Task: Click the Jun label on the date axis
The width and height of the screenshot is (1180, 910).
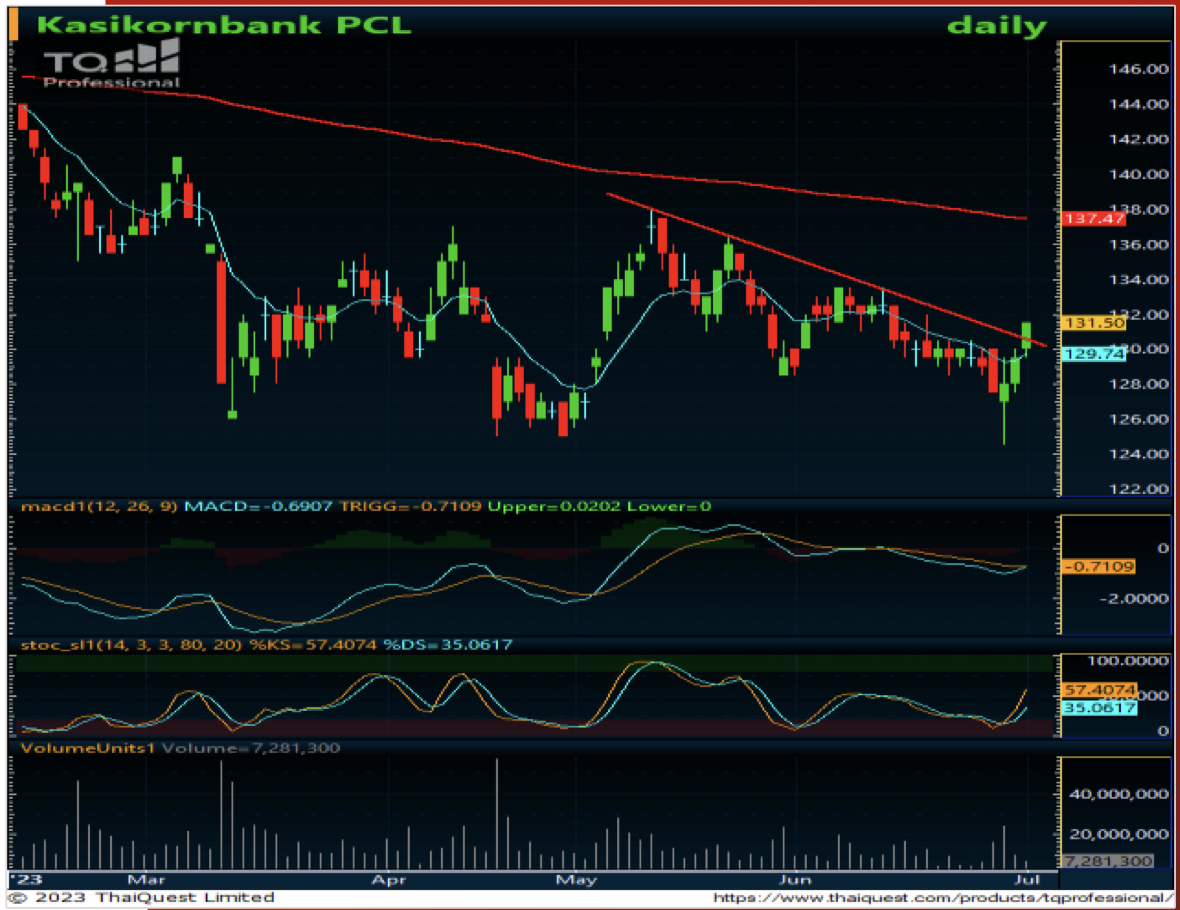Action: point(795,879)
